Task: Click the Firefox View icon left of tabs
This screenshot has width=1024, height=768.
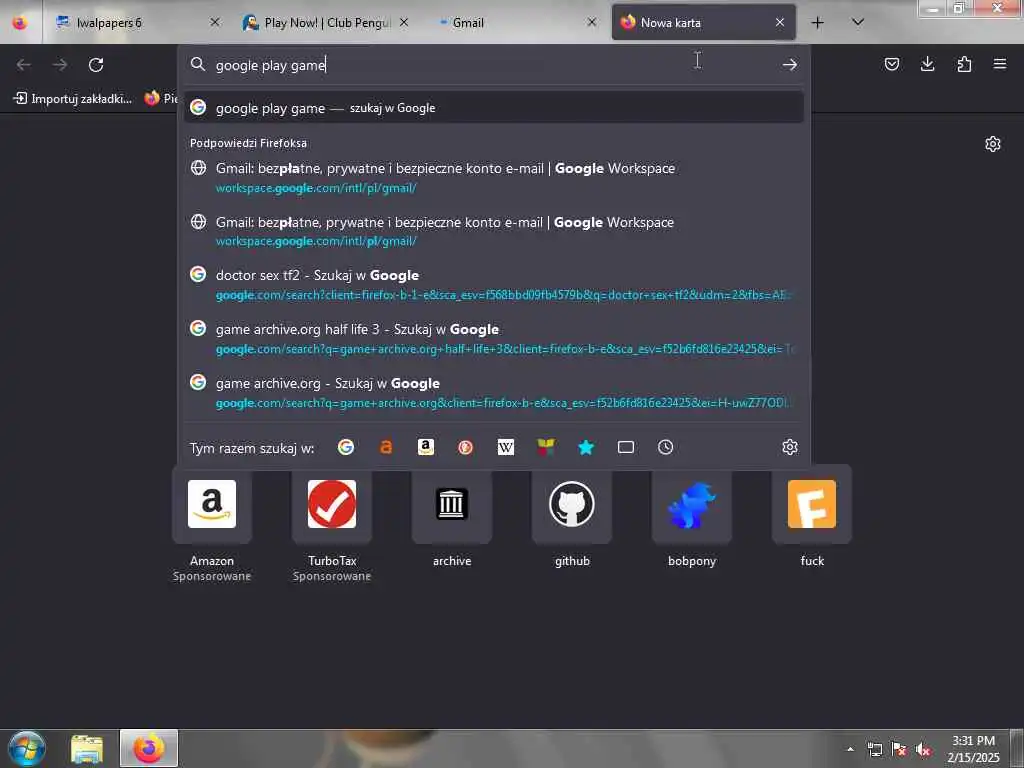Action: (x=20, y=23)
